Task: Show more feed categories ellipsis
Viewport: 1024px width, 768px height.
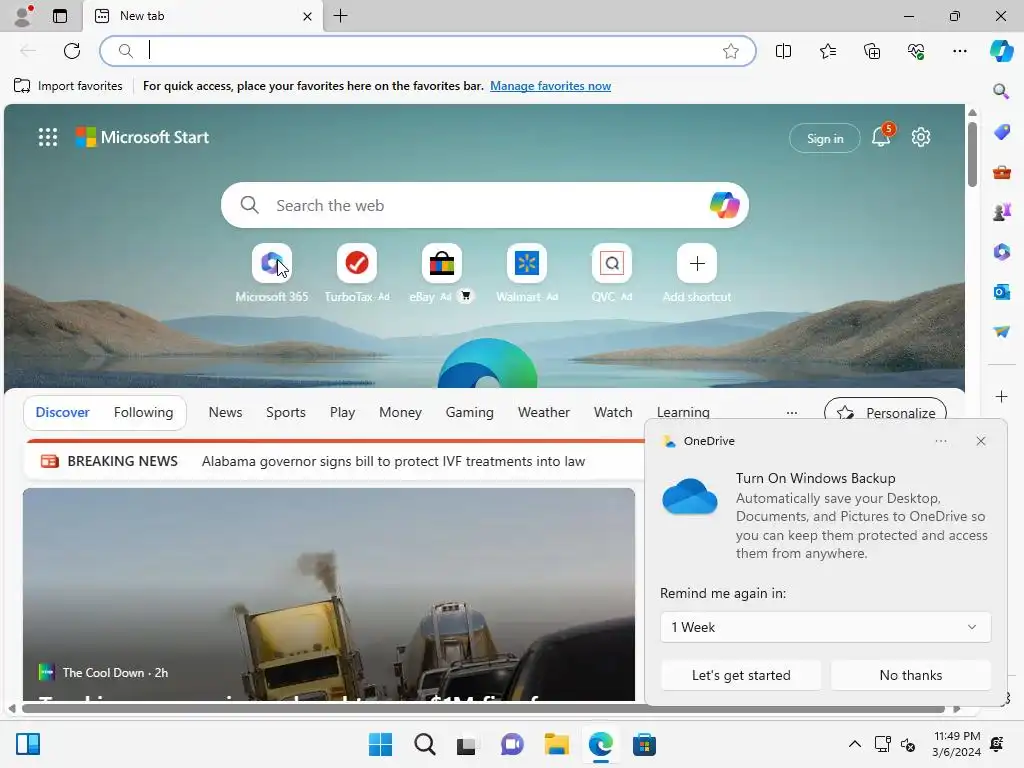Action: [792, 413]
